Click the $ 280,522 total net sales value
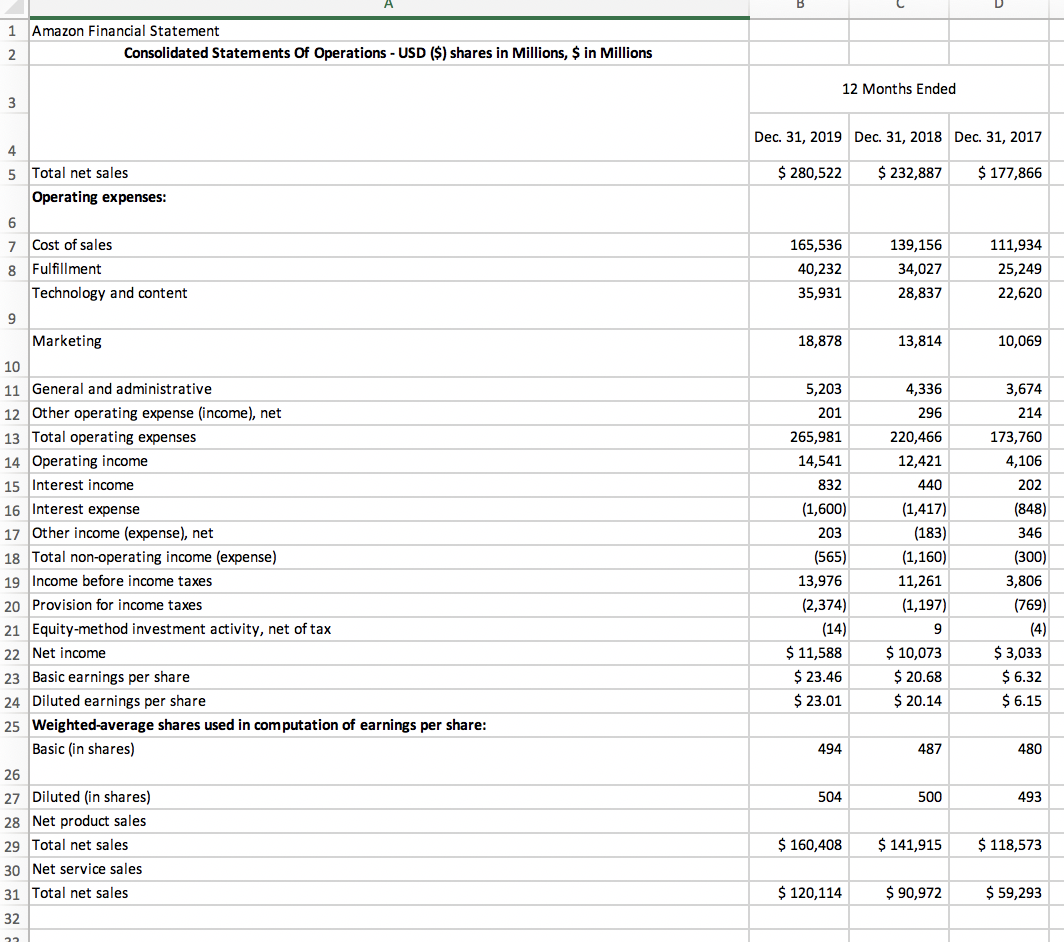Viewport: 1064px width, 942px height. click(810, 173)
